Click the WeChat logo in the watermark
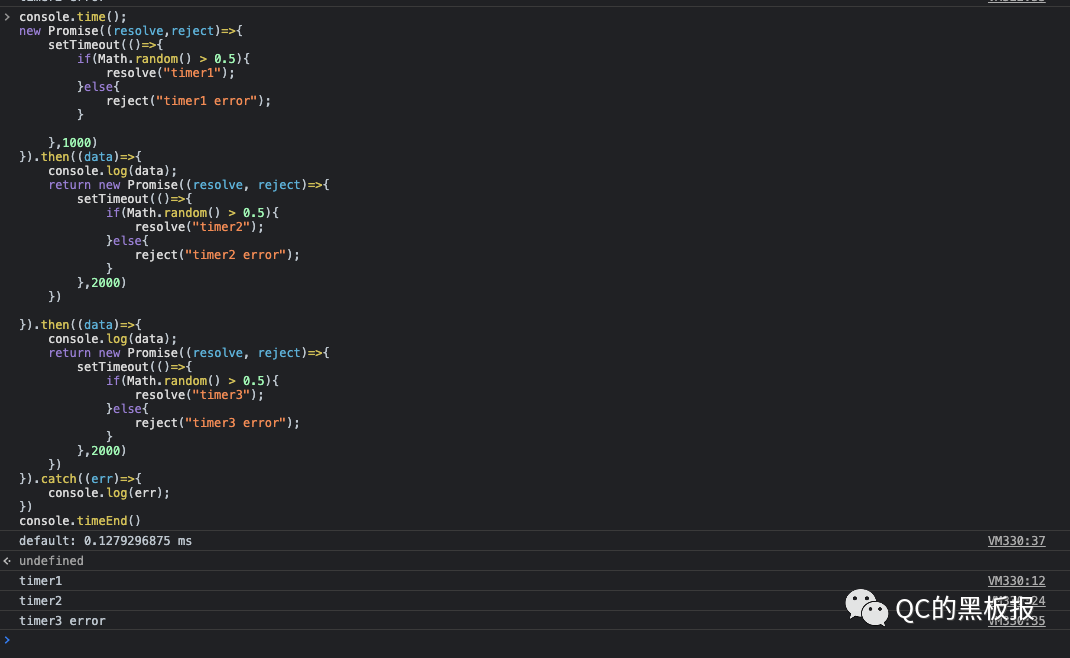This screenshot has height=658, width=1070. [x=866, y=607]
